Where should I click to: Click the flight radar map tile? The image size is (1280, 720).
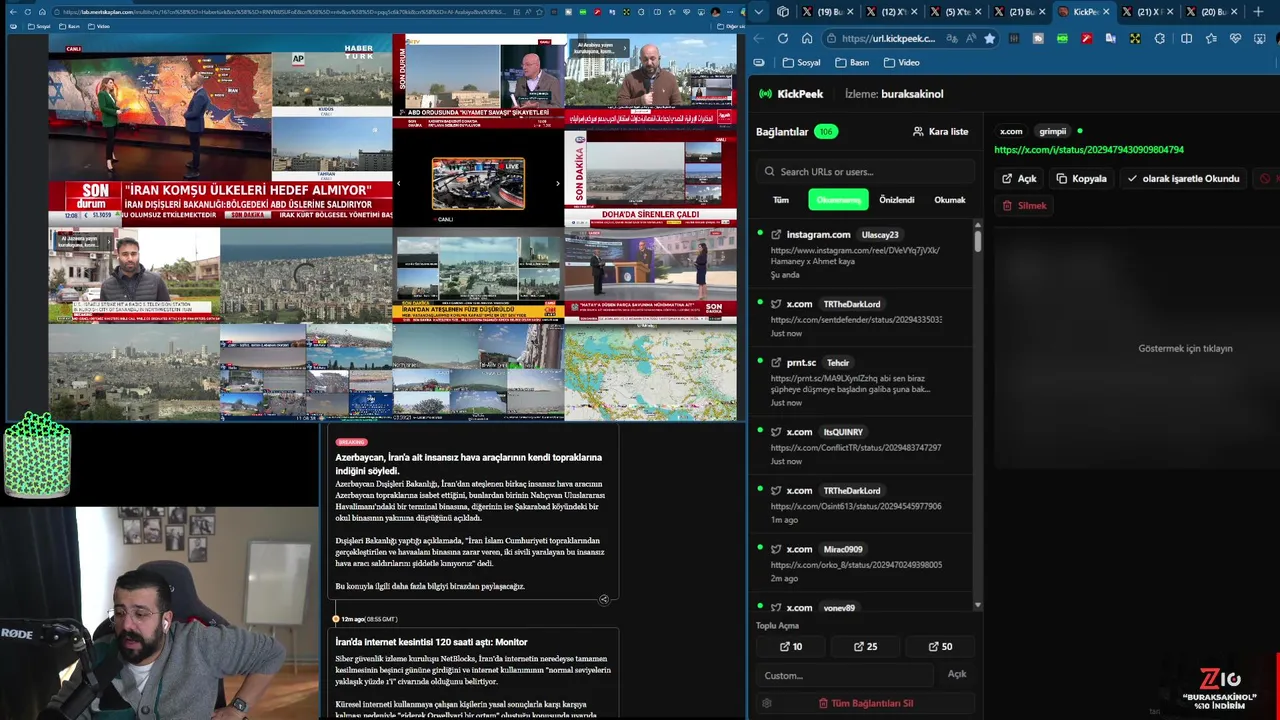pyautogui.click(x=650, y=371)
